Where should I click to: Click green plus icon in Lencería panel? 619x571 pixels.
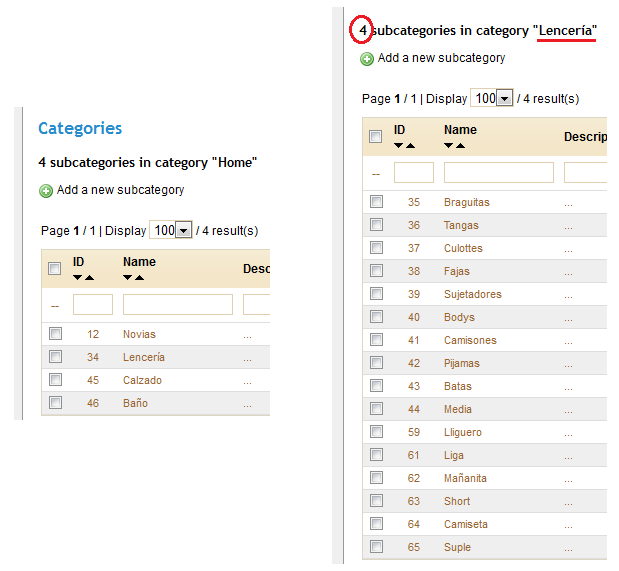click(367, 59)
